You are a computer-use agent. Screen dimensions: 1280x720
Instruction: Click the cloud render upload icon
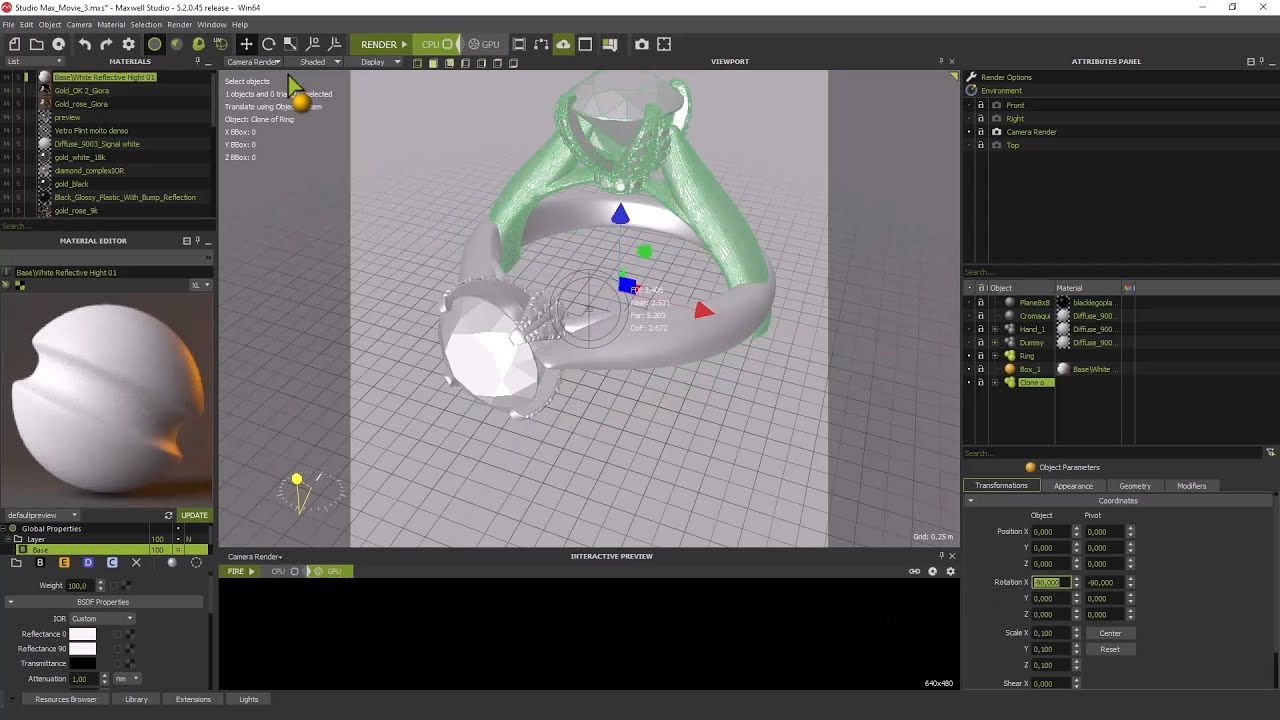563,44
